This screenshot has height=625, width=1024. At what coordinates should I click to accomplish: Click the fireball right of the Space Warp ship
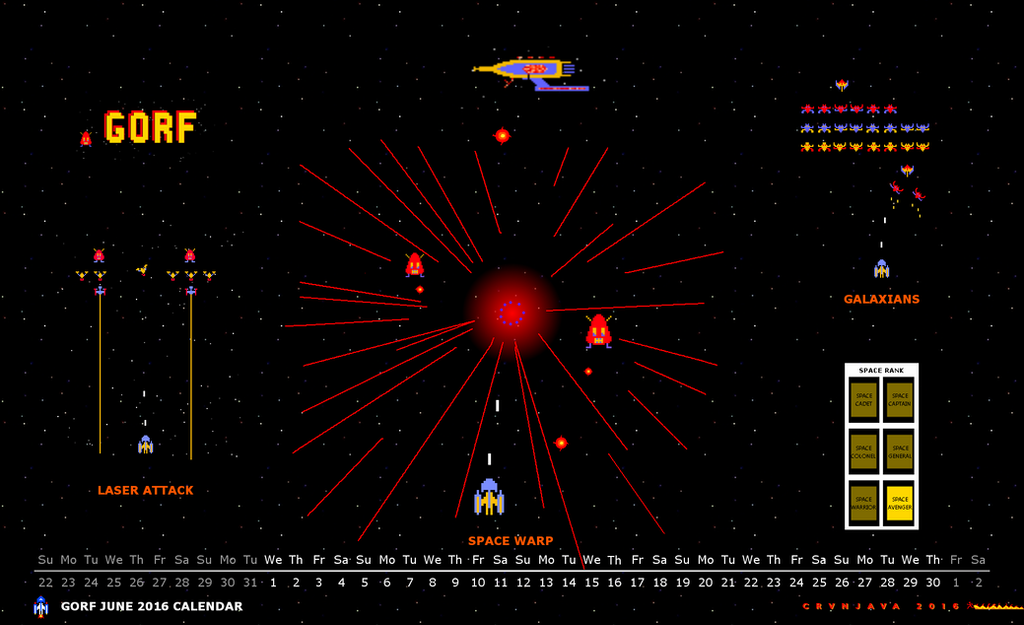[560, 443]
